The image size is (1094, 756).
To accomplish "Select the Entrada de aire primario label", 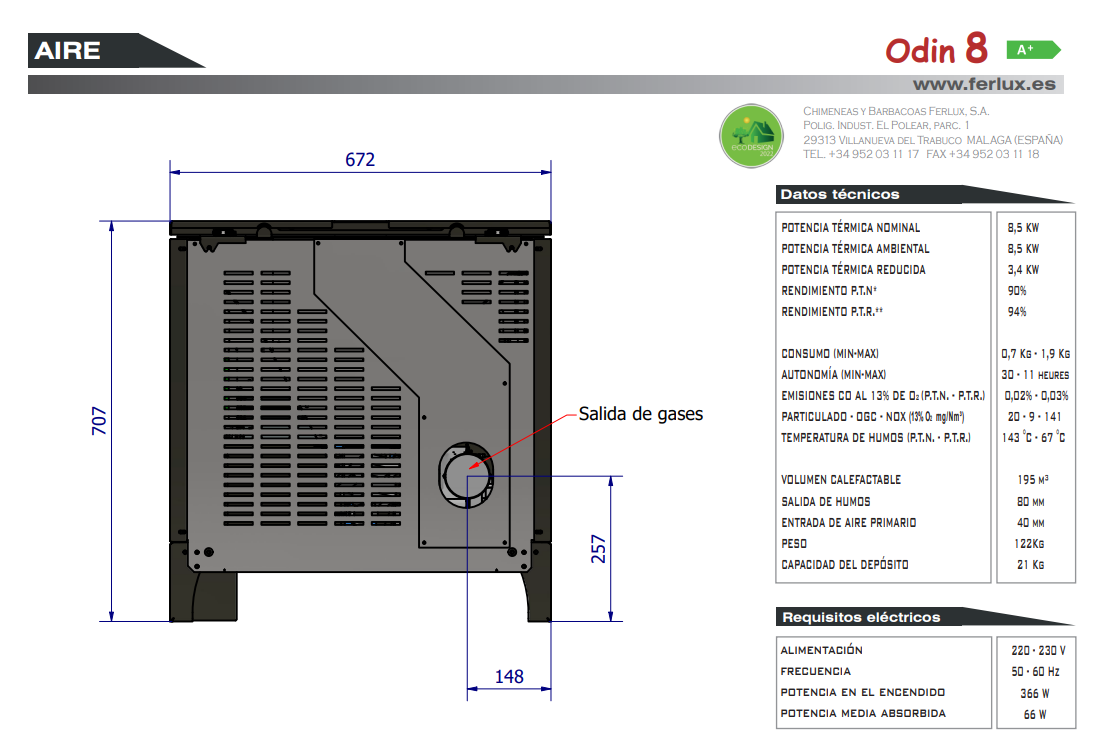I will (848, 522).
